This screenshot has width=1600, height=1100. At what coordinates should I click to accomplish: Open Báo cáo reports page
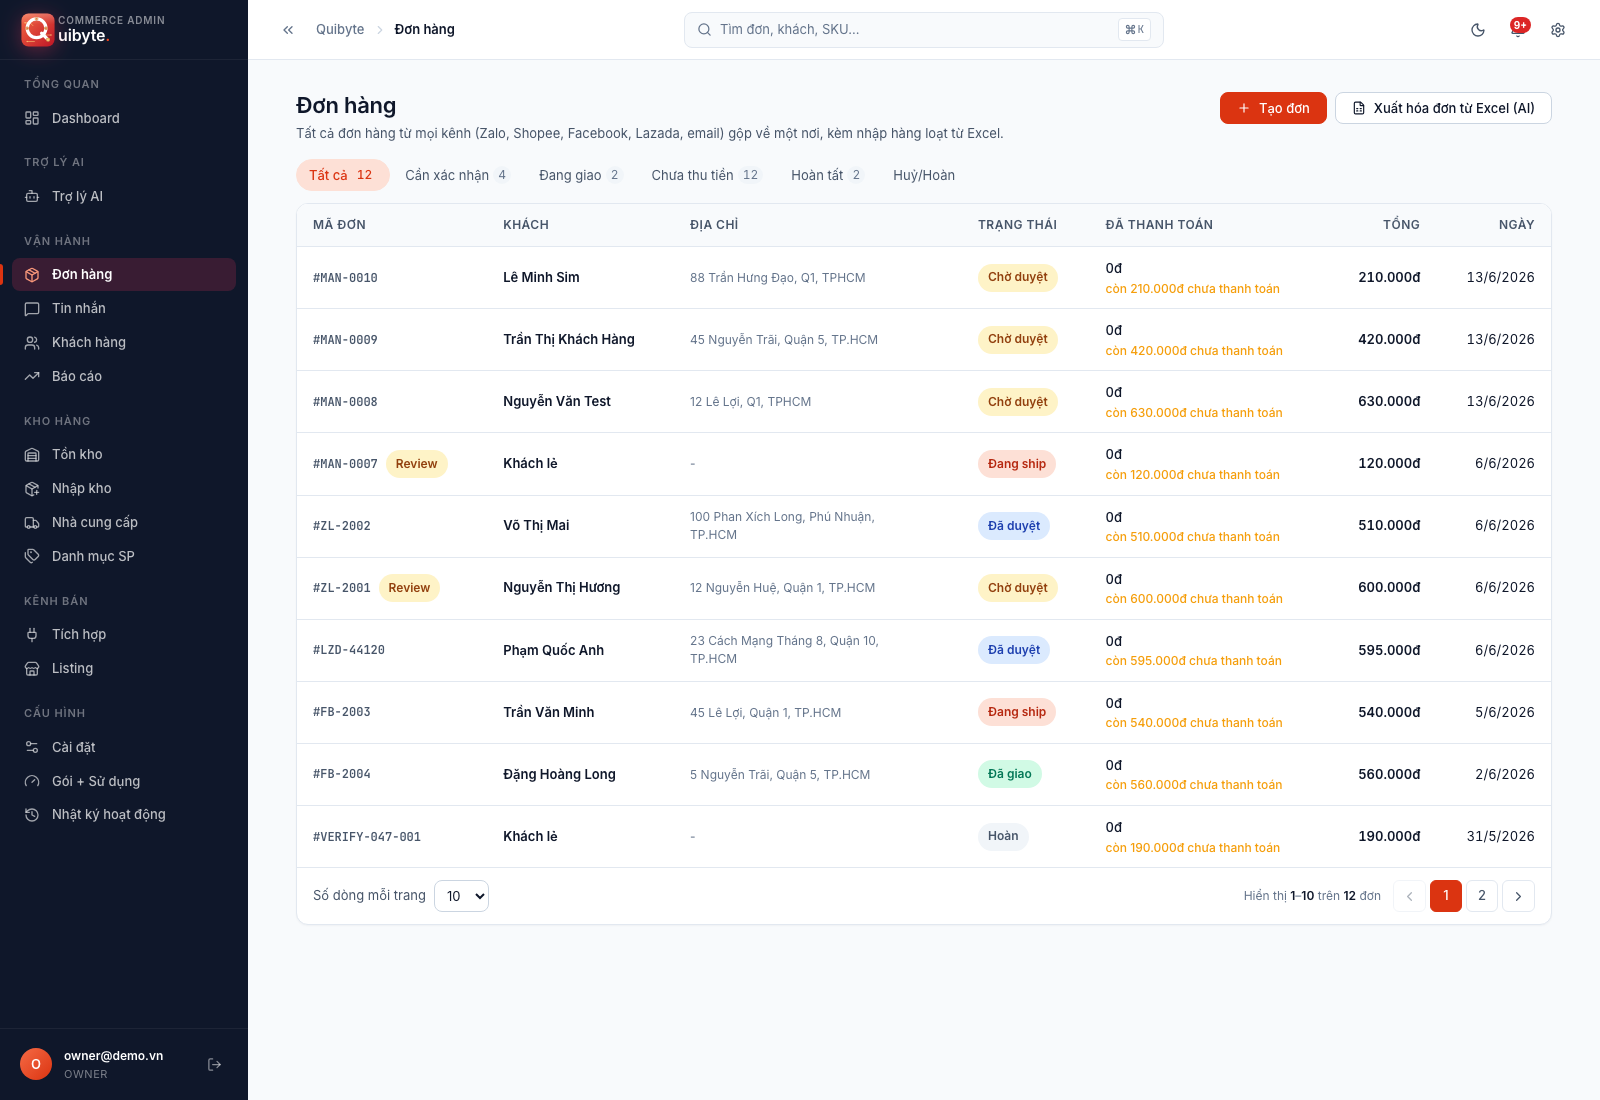tap(124, 376)
